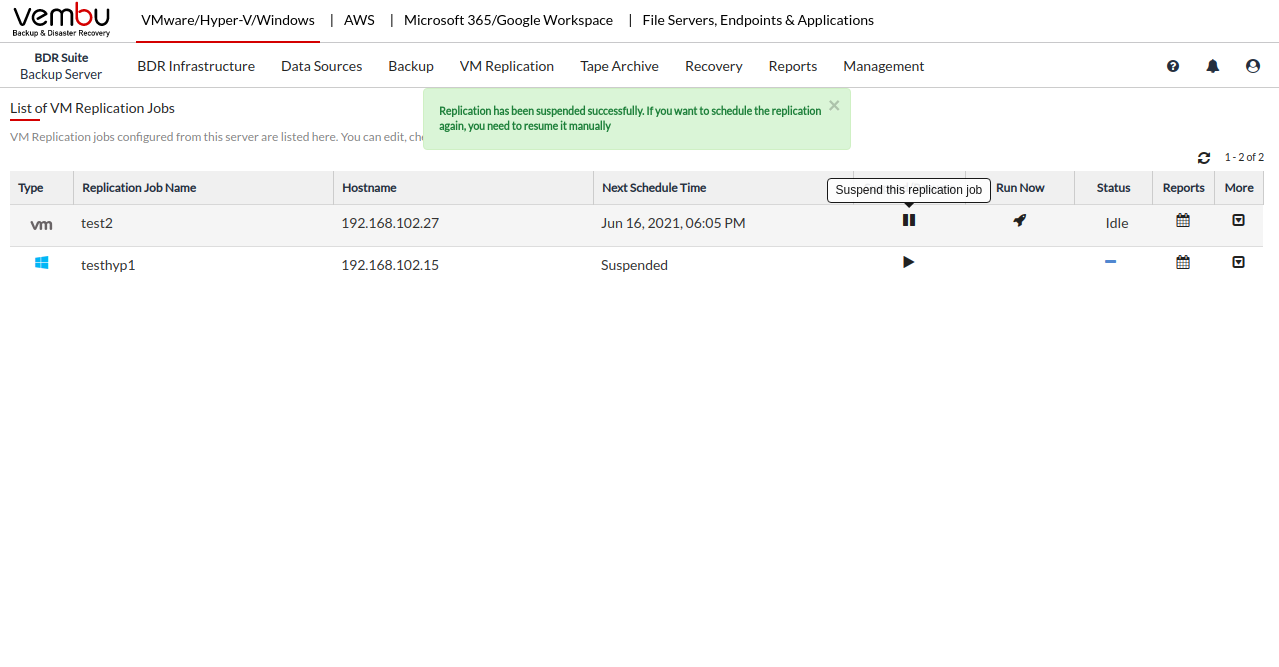Show notifications bell

pos(1213,66)
